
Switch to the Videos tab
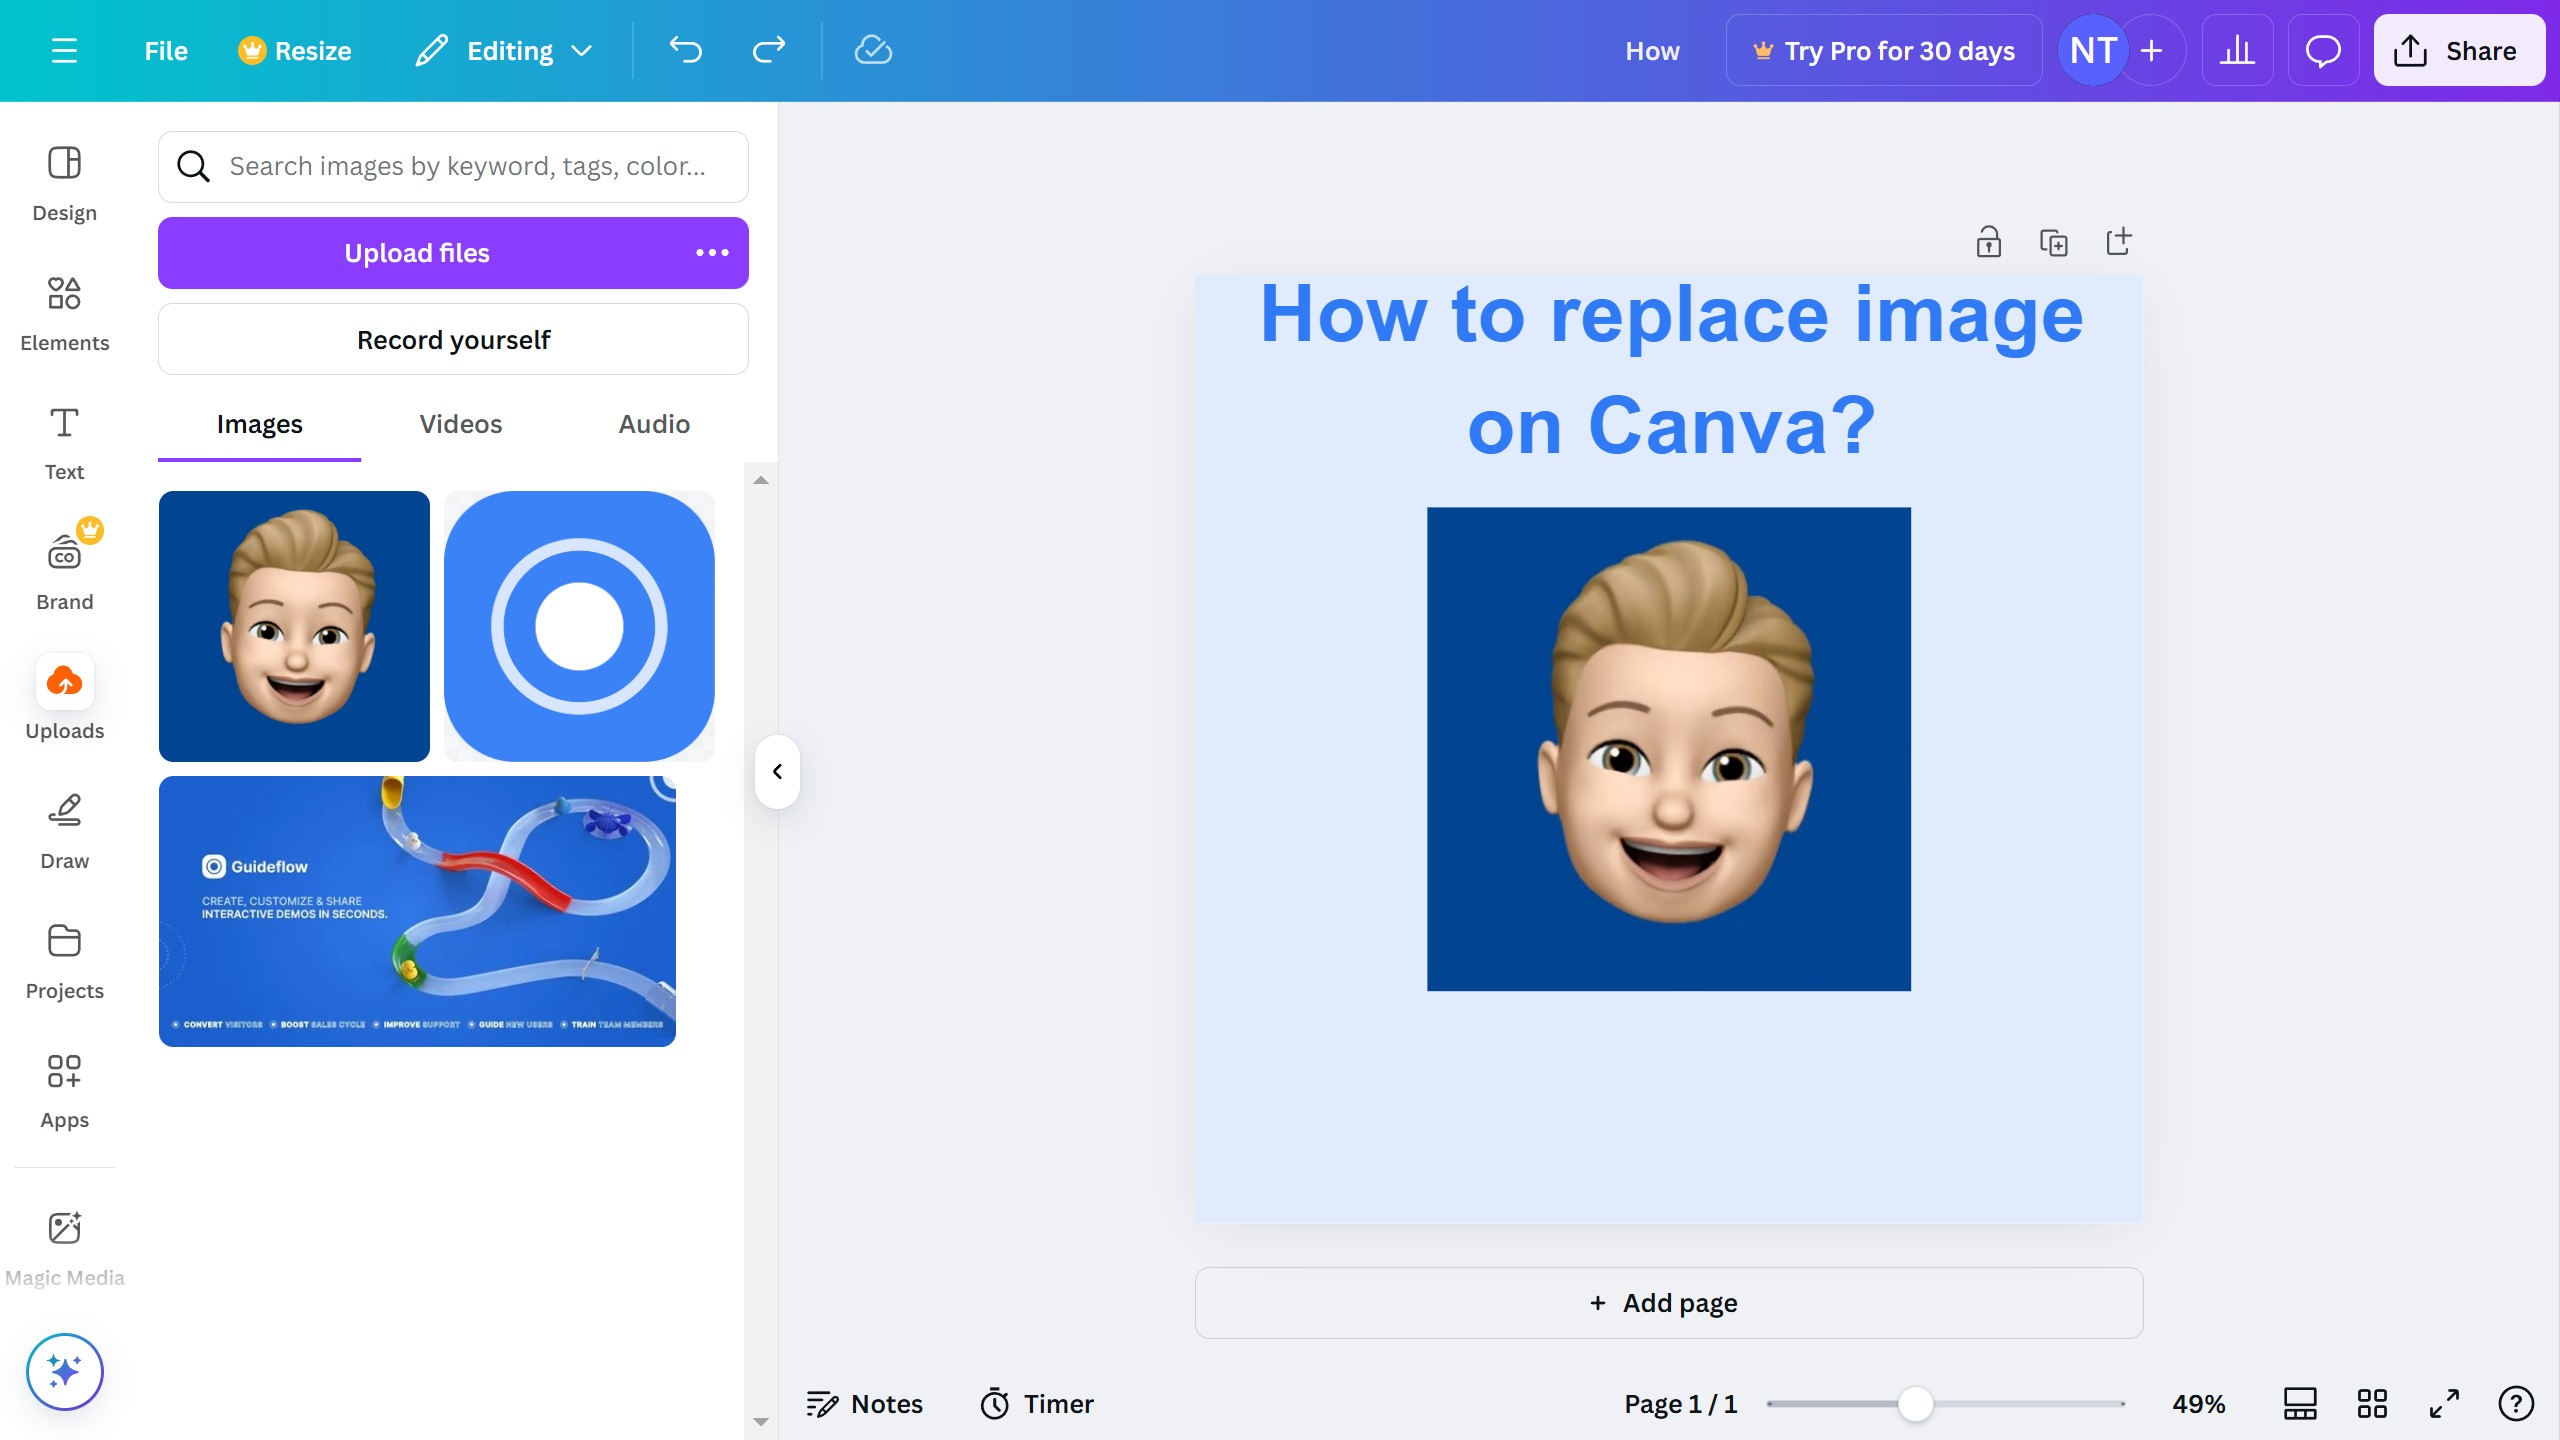(x=460, y=424)
